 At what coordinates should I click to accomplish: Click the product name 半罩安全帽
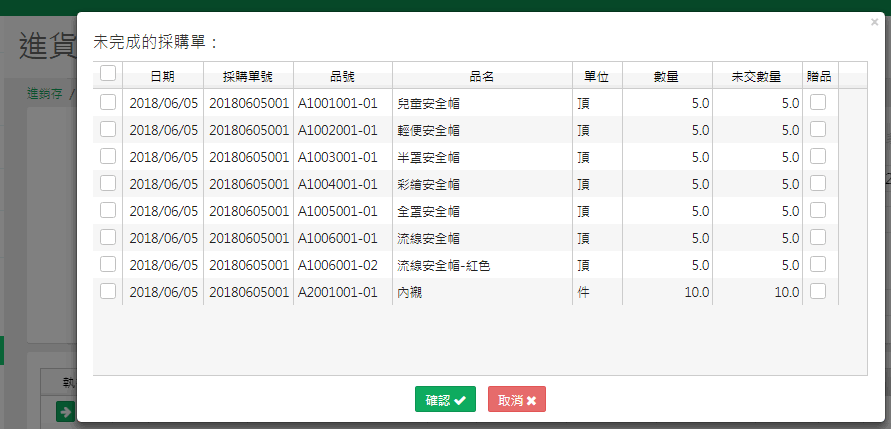point(428,157)
